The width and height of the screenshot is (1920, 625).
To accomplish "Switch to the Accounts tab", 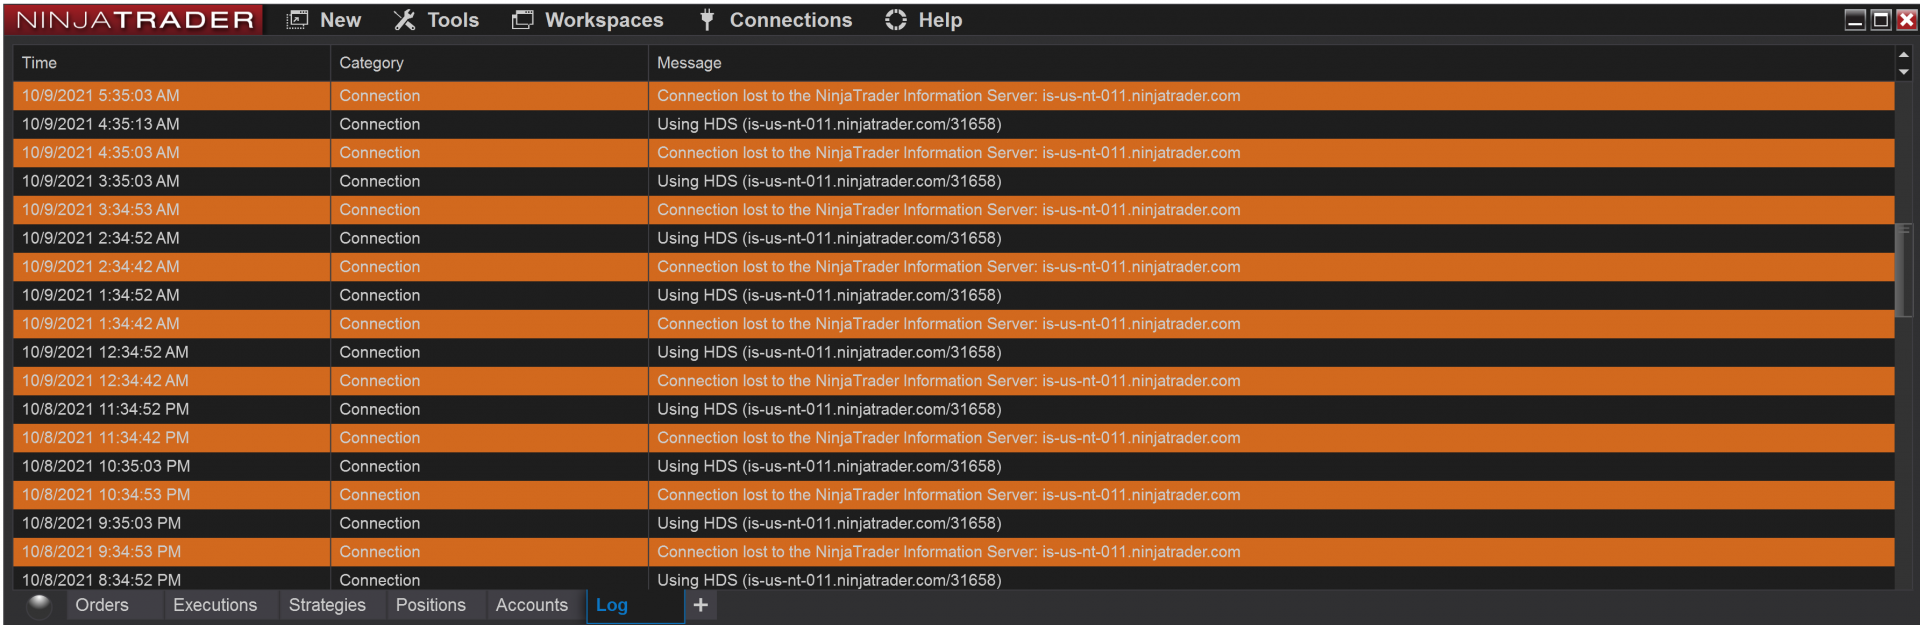I will click(x=532, y=605).
